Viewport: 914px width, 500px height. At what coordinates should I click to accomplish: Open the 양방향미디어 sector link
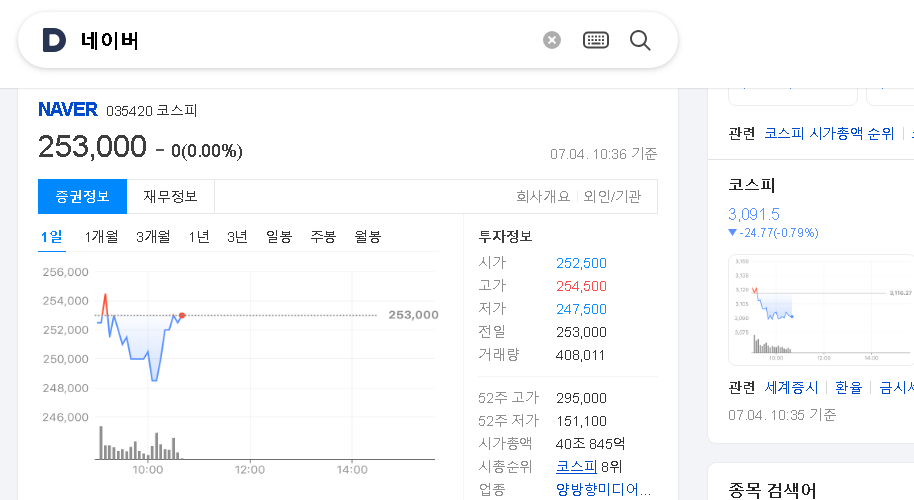click(603, 490)
